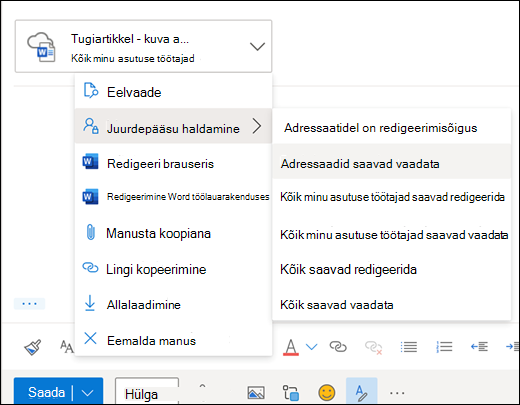This screenshot has height=405, width=520.
Task: Expand the Juurdepääsu haldamine submenu
Action: (x=173, y=126)
